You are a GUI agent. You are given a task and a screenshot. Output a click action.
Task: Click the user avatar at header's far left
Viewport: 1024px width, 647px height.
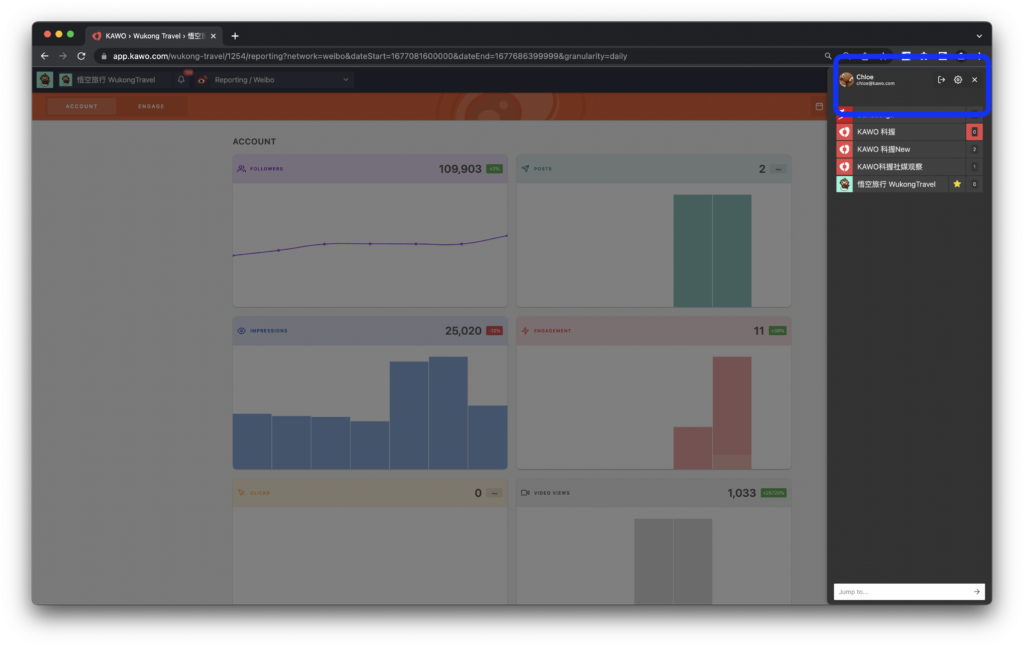(44, 80)
